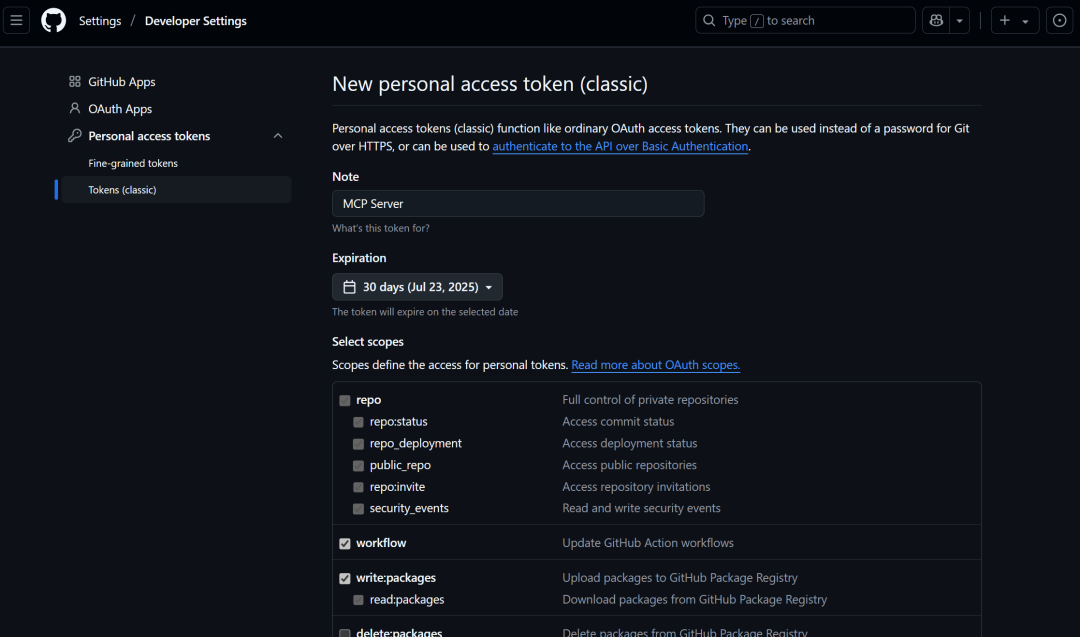Open the Expiration 30 days dropdown
Screen dimensions: 1080x637
(417, 287)
